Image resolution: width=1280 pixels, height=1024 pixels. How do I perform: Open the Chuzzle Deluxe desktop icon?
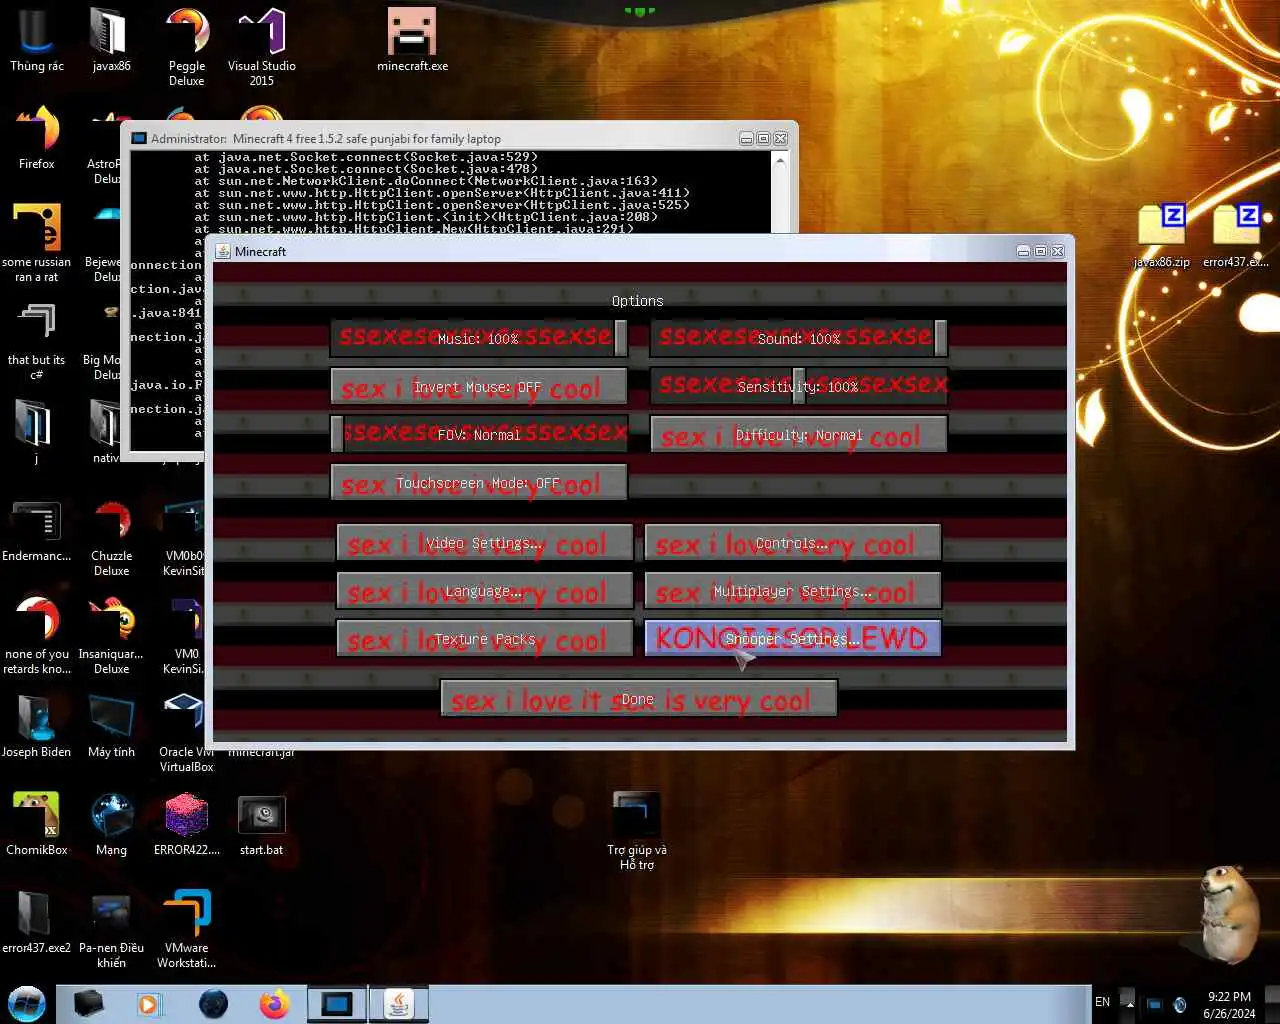(111, 540)
